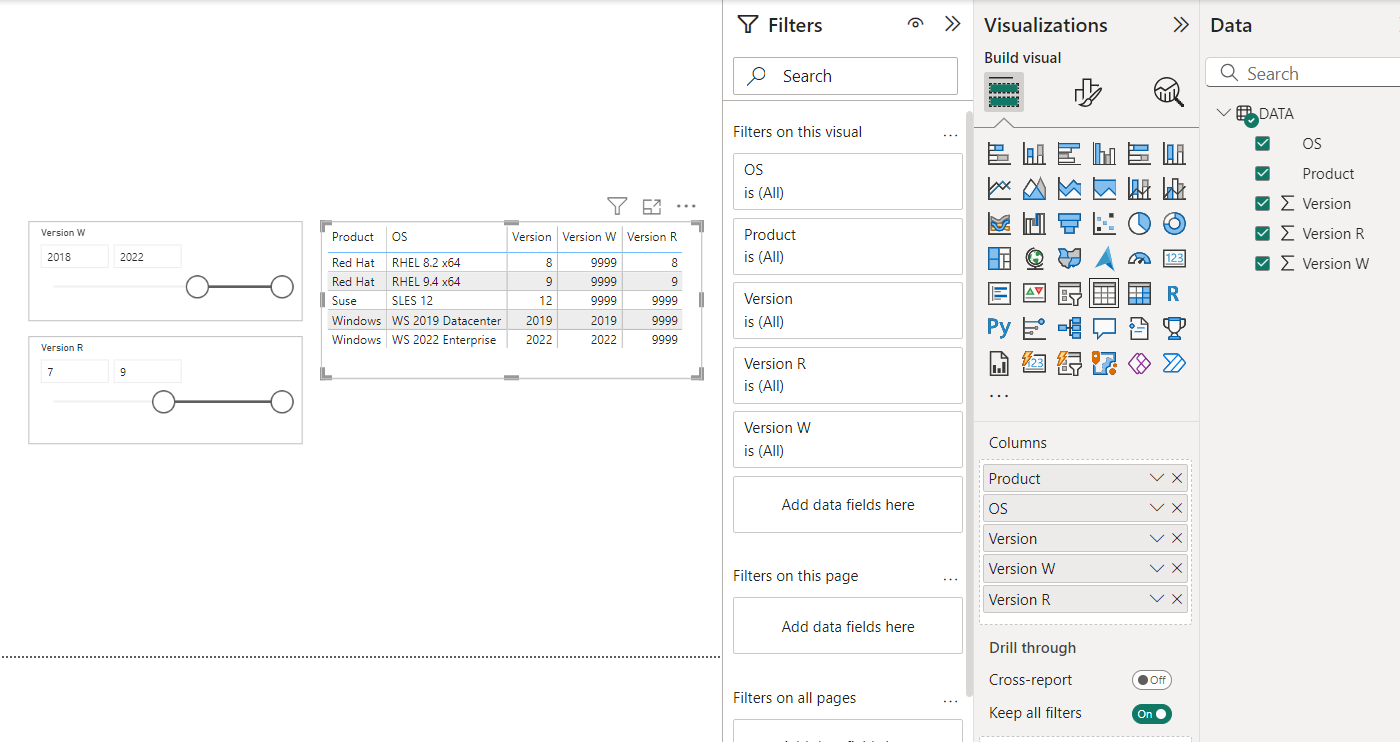Turn on the Cross-report toggle
Viewport: 1400px width, 742px height.
point(1151,680)
